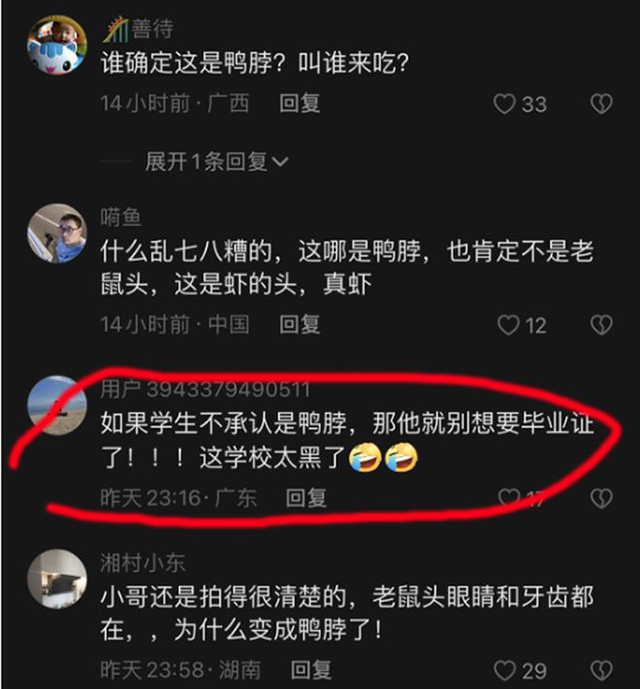
Task: Tap 回复 under 湘村小东's comment
Action: [311, 670]
